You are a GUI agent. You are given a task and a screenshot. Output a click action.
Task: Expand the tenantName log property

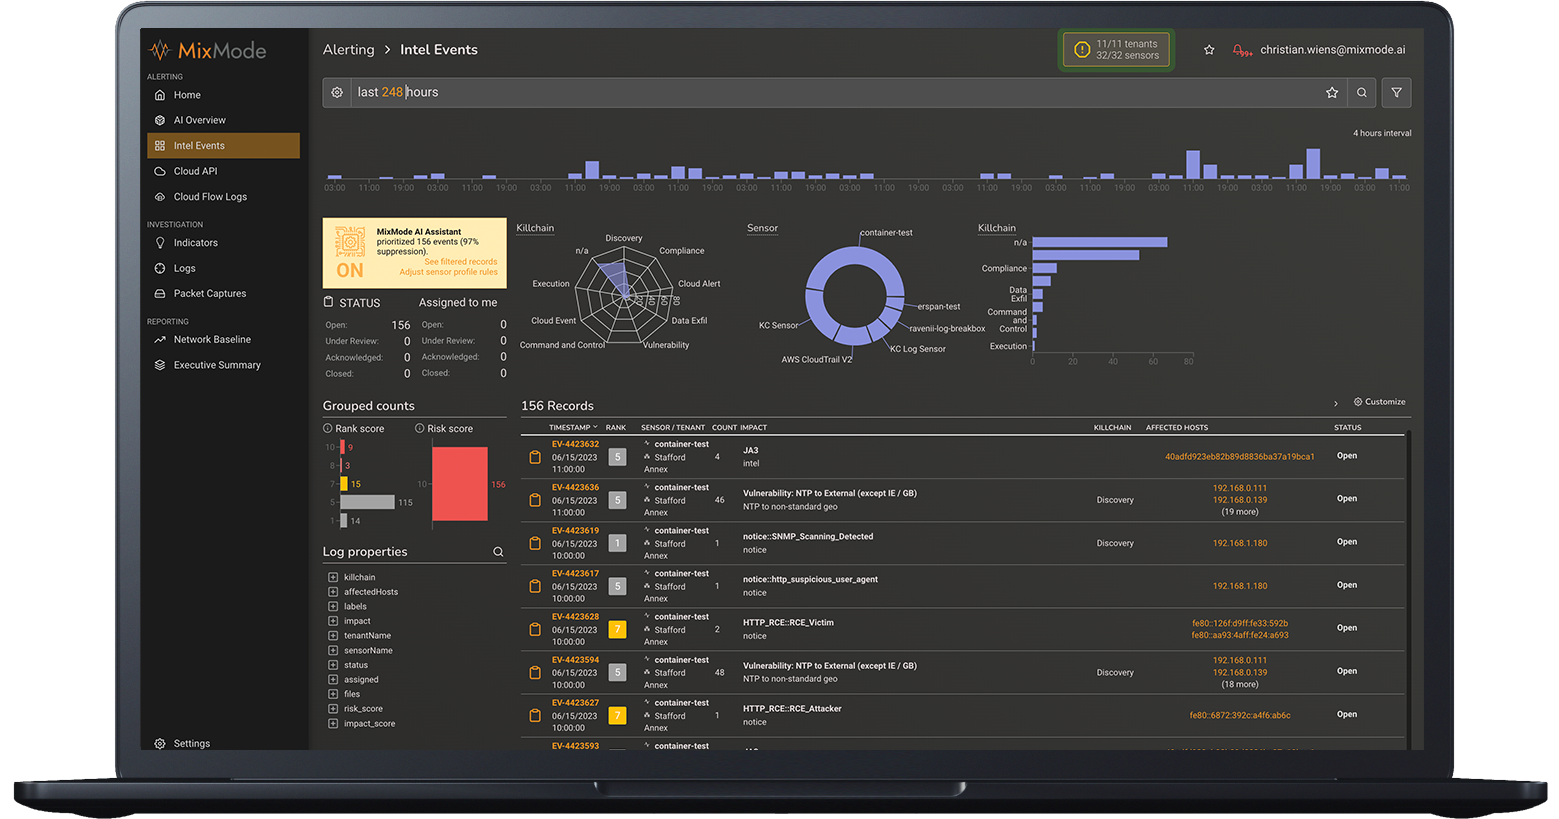coord(333,636)
